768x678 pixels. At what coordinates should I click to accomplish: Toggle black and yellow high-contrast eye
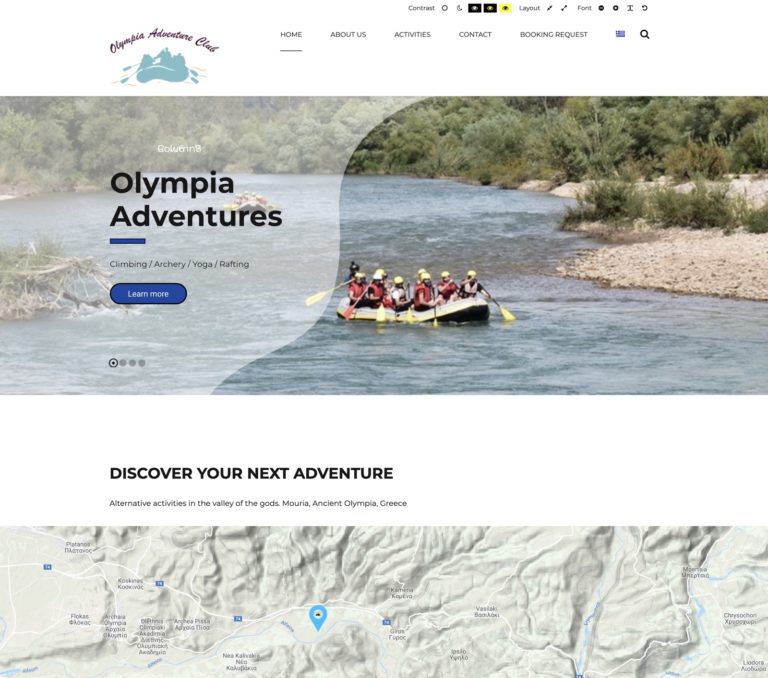tap(490, 8)
